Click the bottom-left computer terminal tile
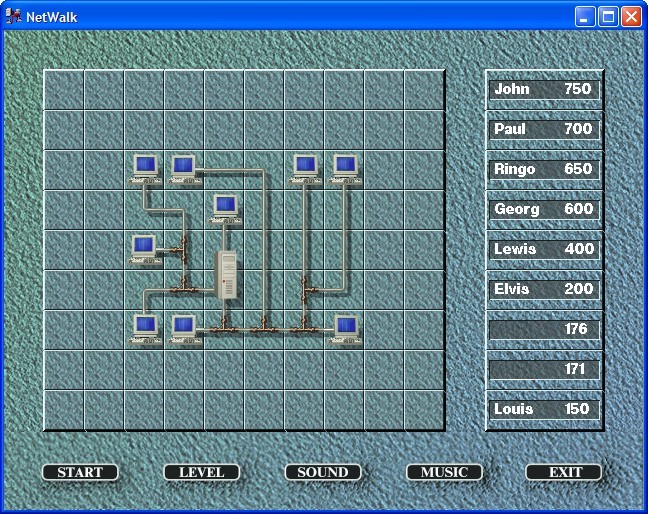This screenshot has height=514, width=648. 145,330
